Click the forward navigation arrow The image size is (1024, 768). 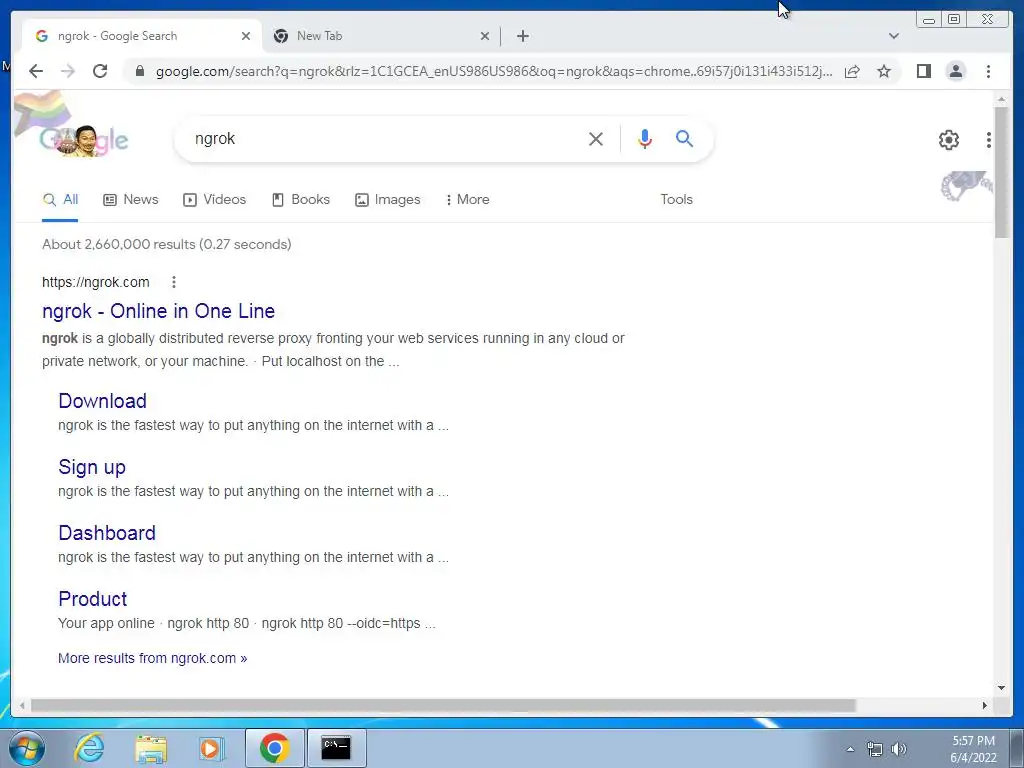[68, 71]
